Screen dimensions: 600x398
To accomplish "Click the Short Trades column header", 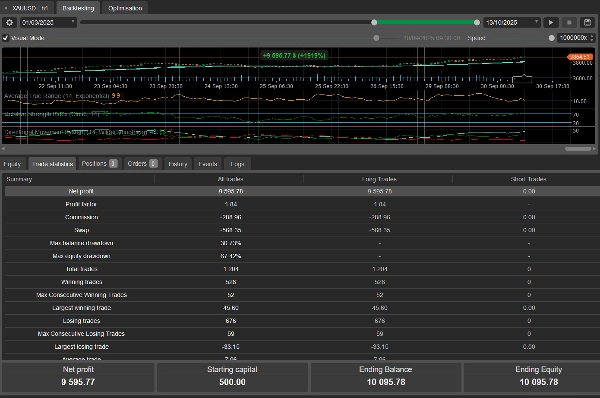I will click(x=528, y=179).
